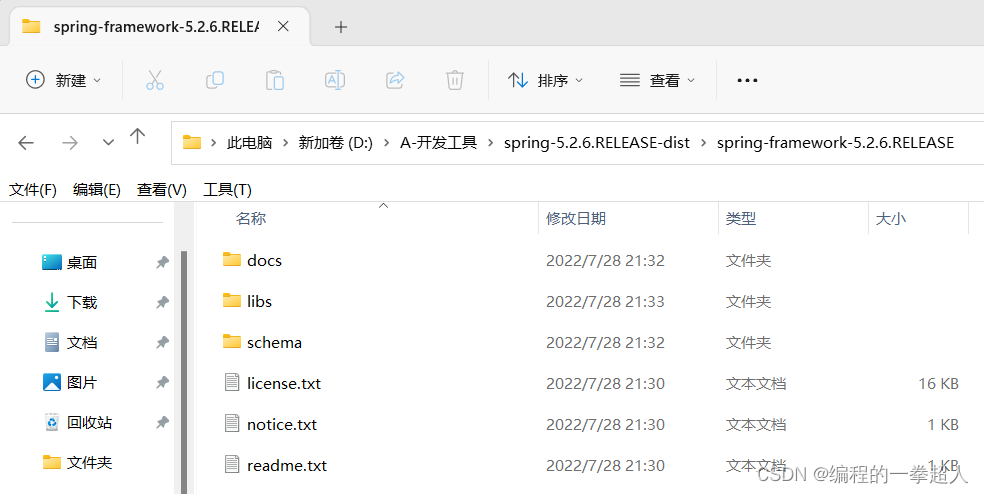Open the 查看 (View) dropdown
The height and width of the screenshot is (494, 984).
point(657,80)
